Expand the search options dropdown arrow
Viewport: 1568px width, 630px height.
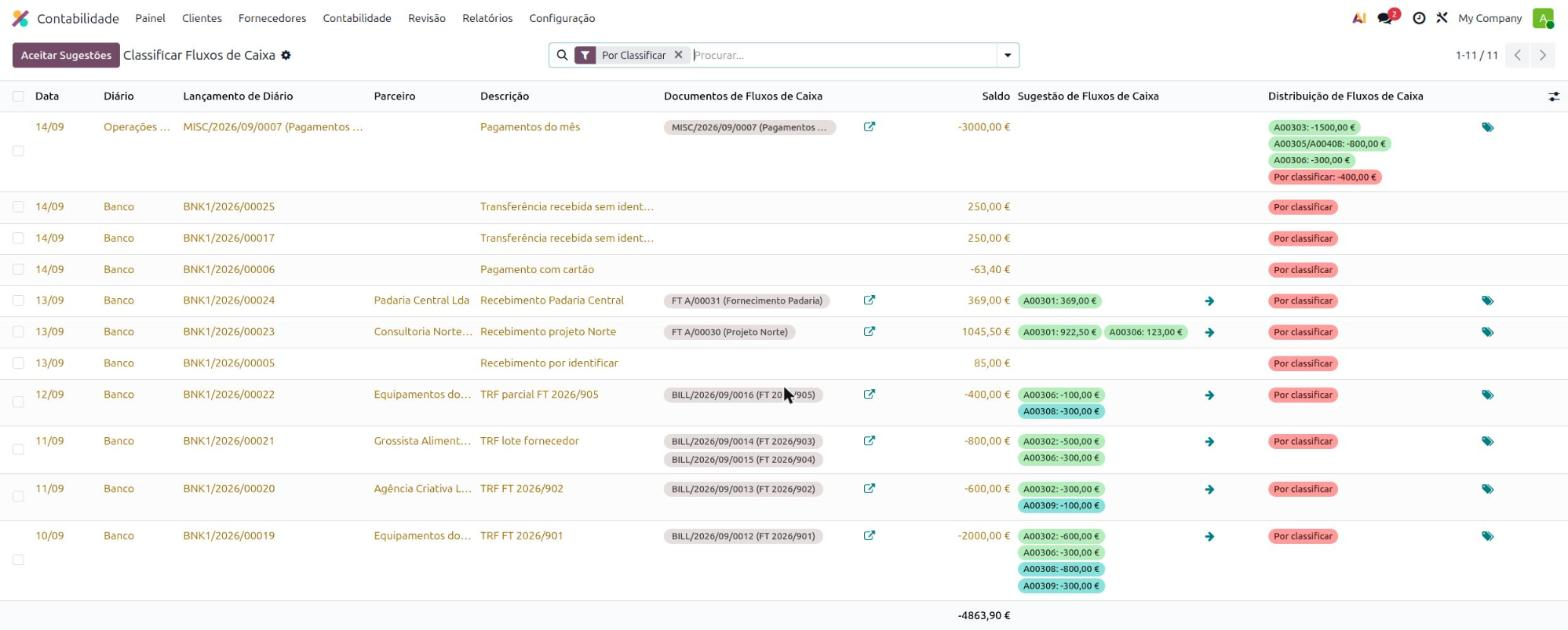pos(1008,55)
